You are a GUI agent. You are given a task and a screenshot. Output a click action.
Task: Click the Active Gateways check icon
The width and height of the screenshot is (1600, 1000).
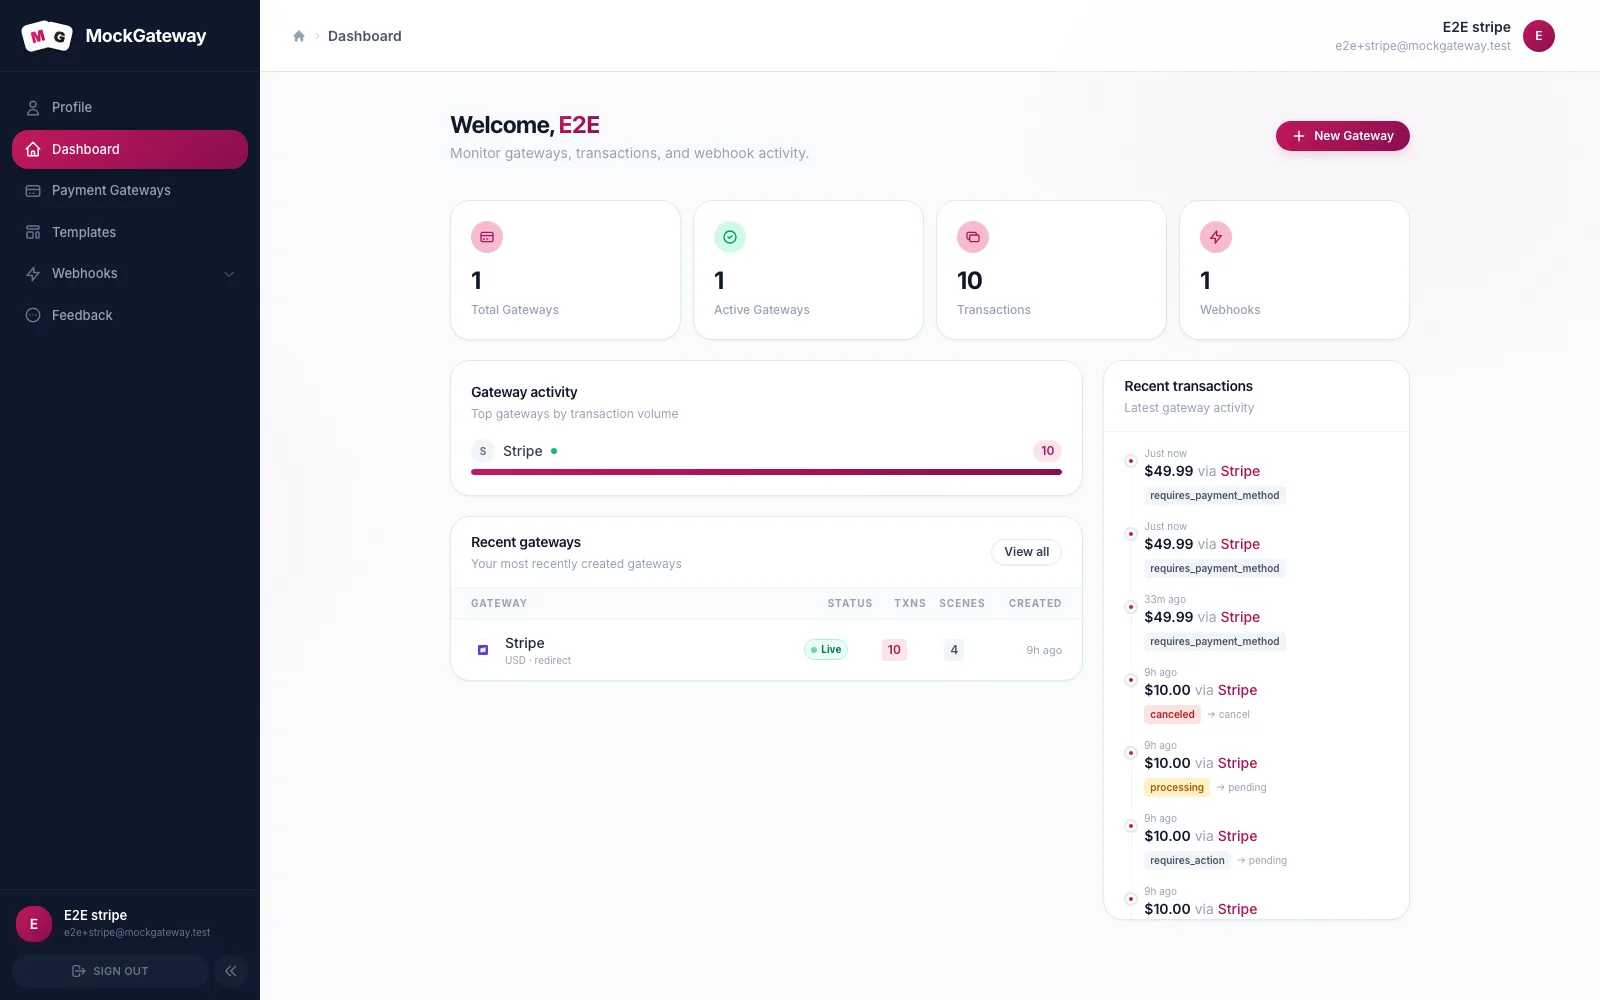point(730,237)
